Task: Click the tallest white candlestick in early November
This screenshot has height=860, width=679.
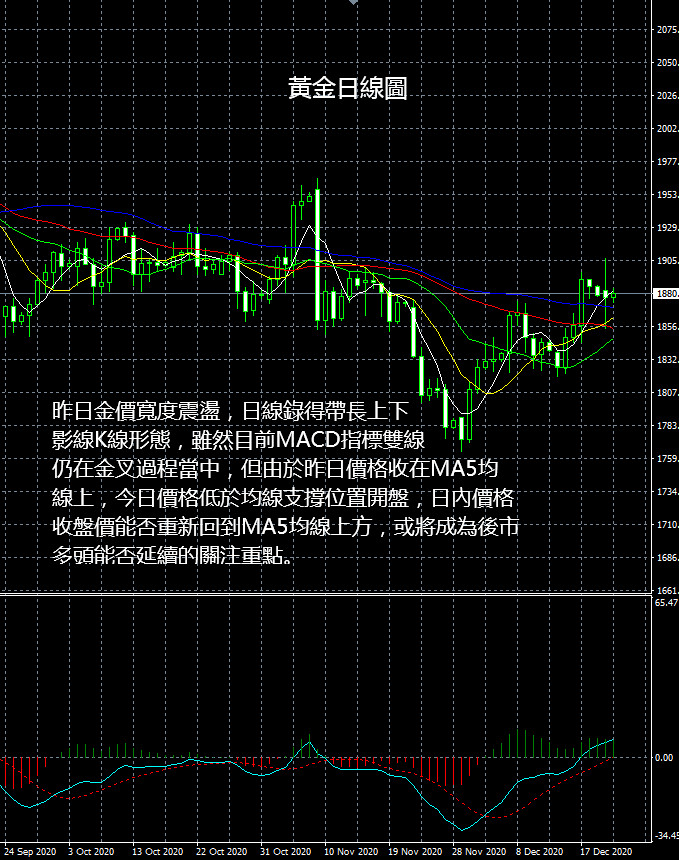Action: point(317,255)
